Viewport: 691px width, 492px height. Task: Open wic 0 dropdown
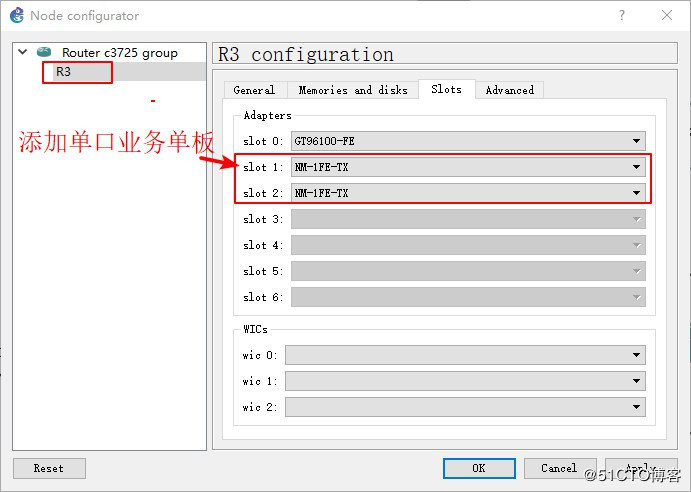[465, 355]
